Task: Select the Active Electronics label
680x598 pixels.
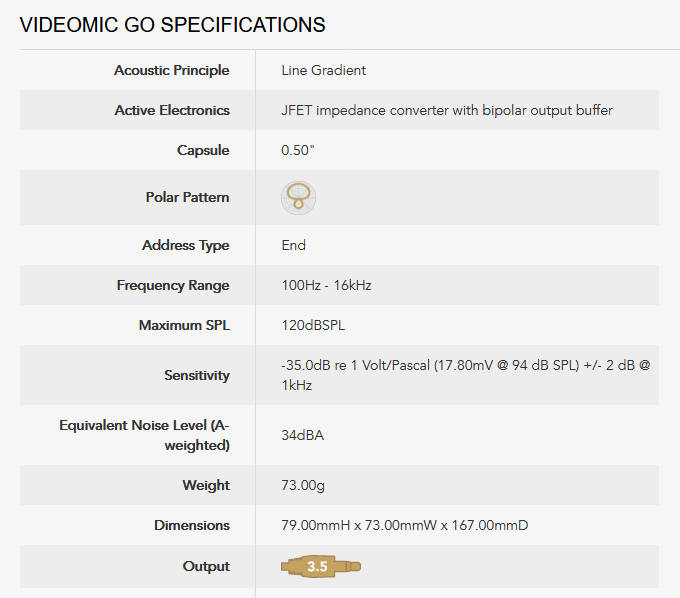Action: [171, 110]
